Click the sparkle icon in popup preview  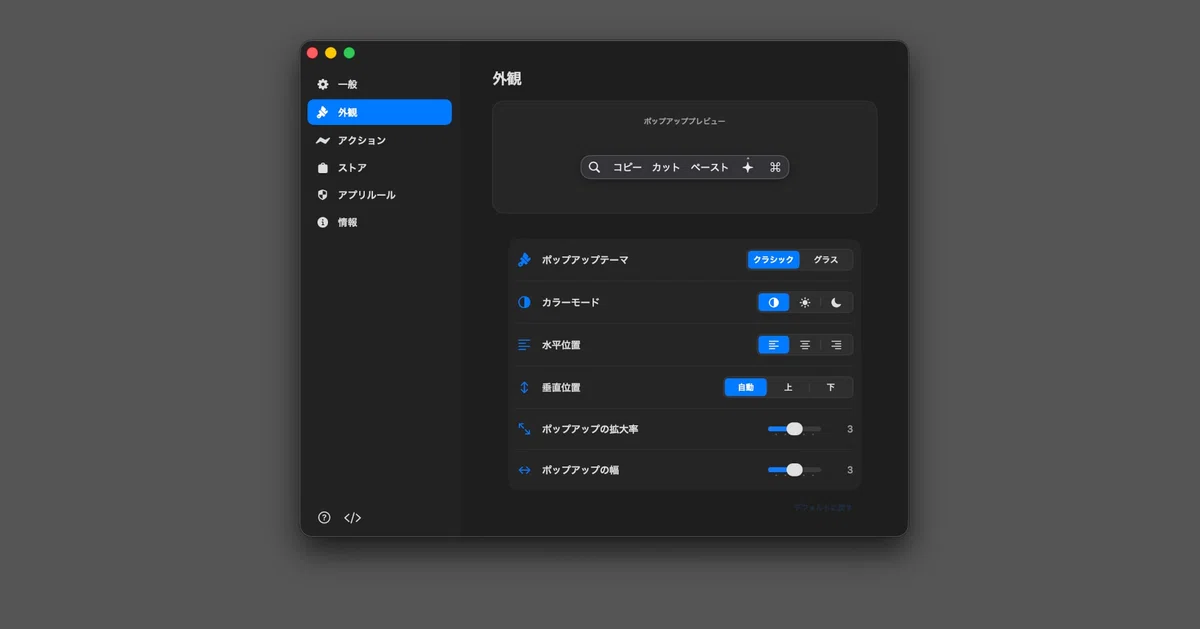point(747,167)
